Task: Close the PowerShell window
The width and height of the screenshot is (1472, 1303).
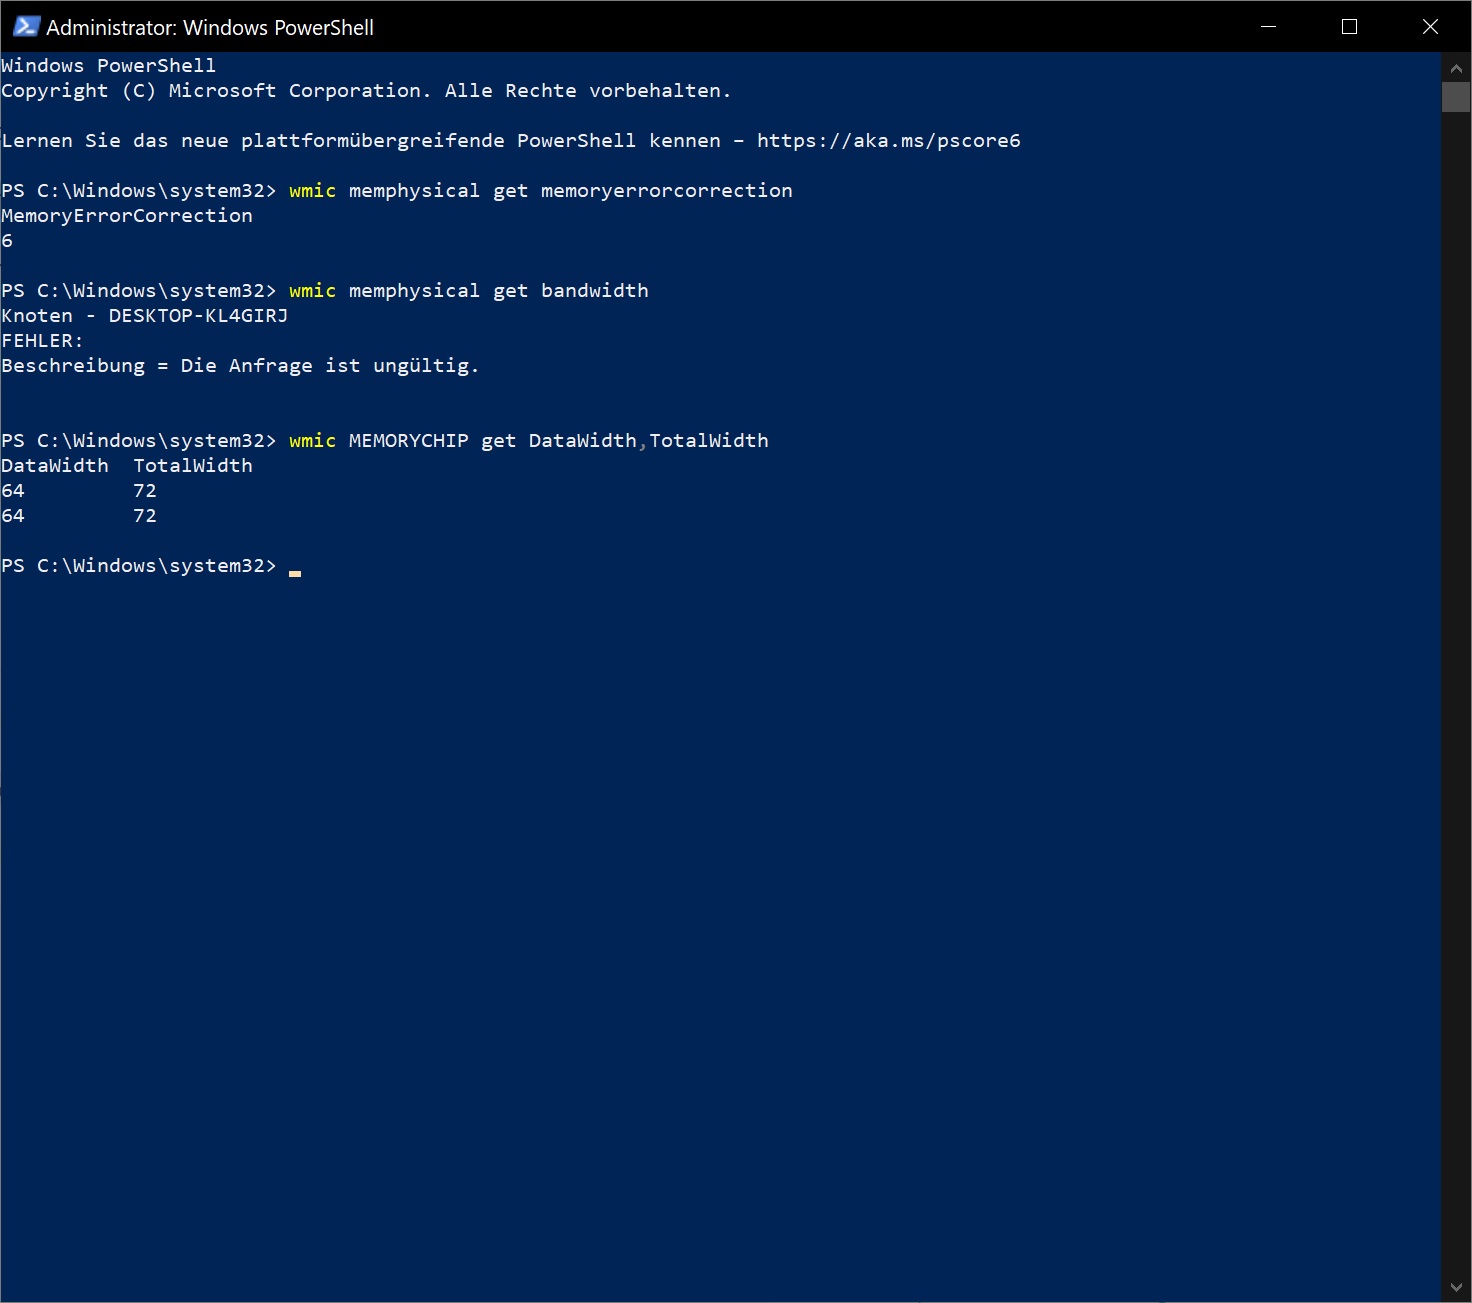Action: pos(1430,27)
